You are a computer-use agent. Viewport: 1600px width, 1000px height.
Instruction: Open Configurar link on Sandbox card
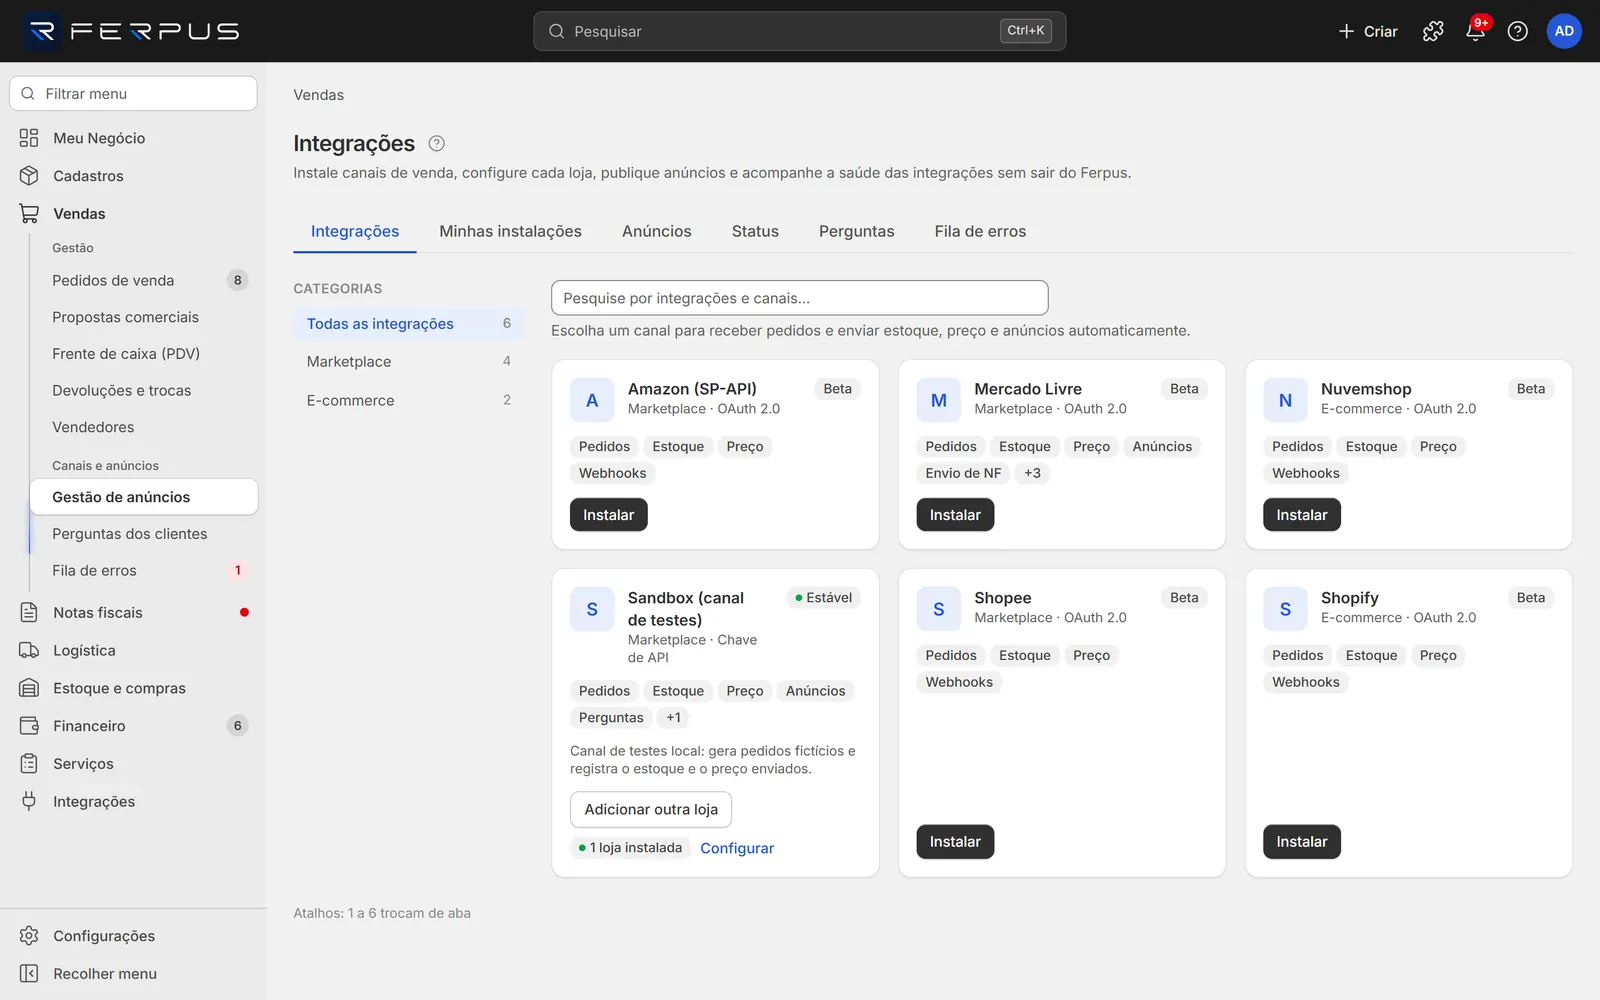(737, 848)
